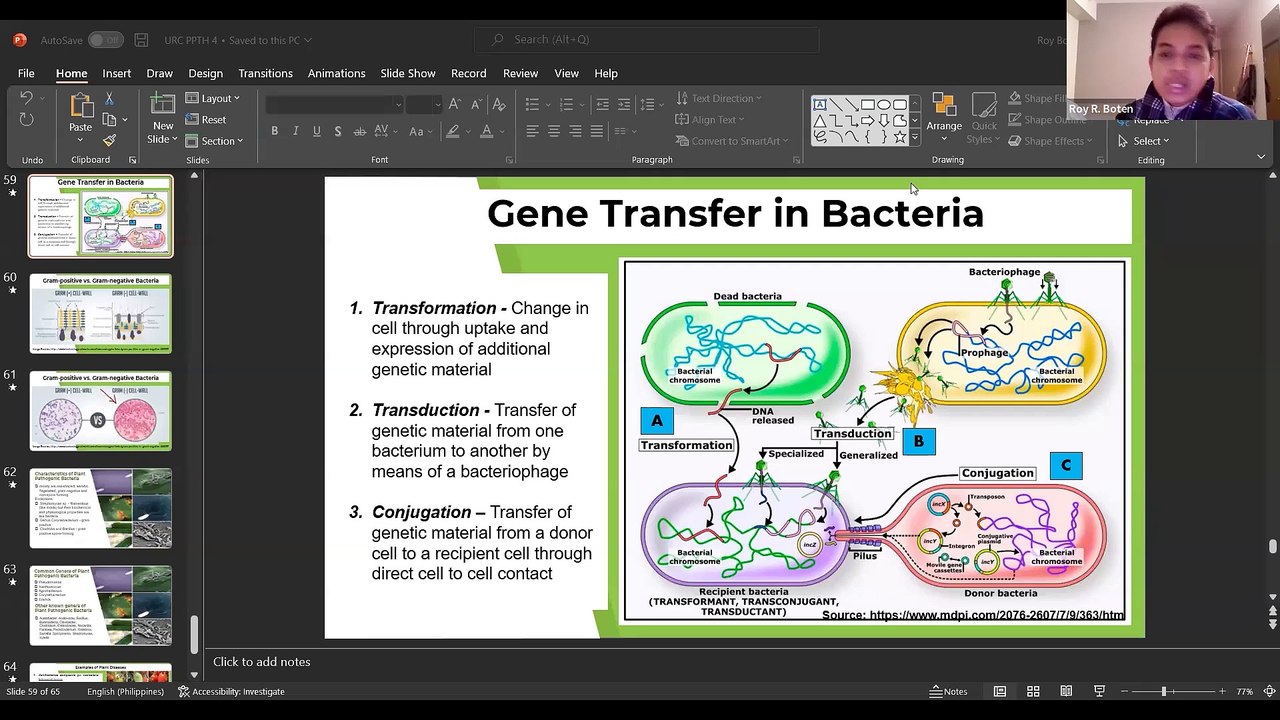Toggle Text Shadow formatting
The width and height of the screenshot is (1280, 720).
337,131
